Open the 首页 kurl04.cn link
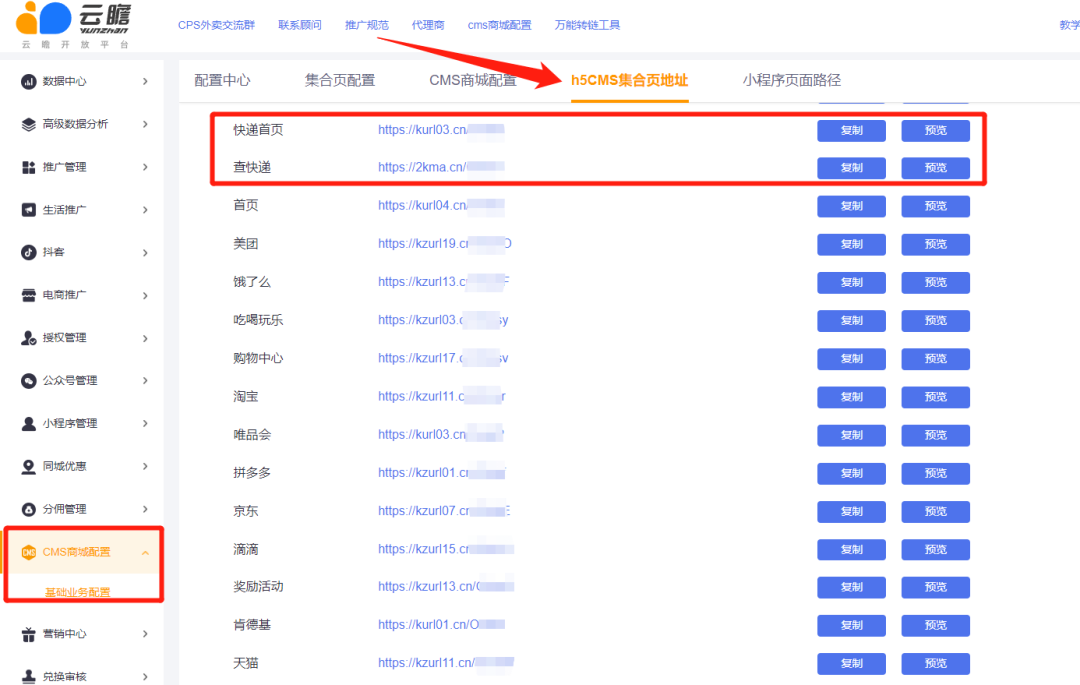The height and width of the screenshot is (685, 1080). pyautogui.click(x=441, y=205)
